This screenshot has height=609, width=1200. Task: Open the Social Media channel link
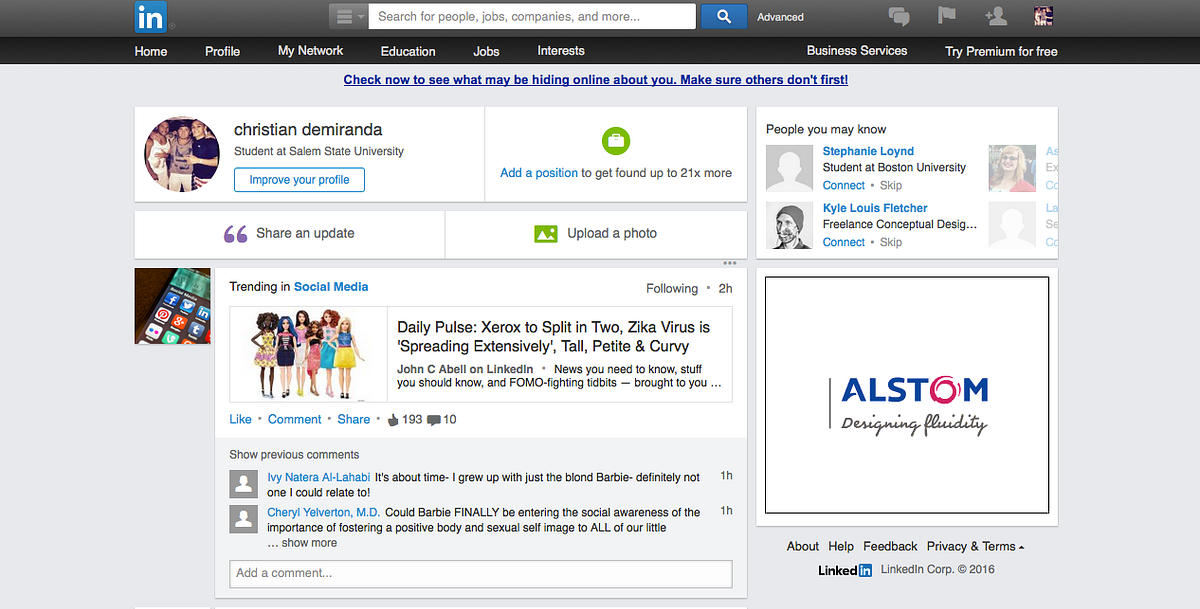(331, 287)
